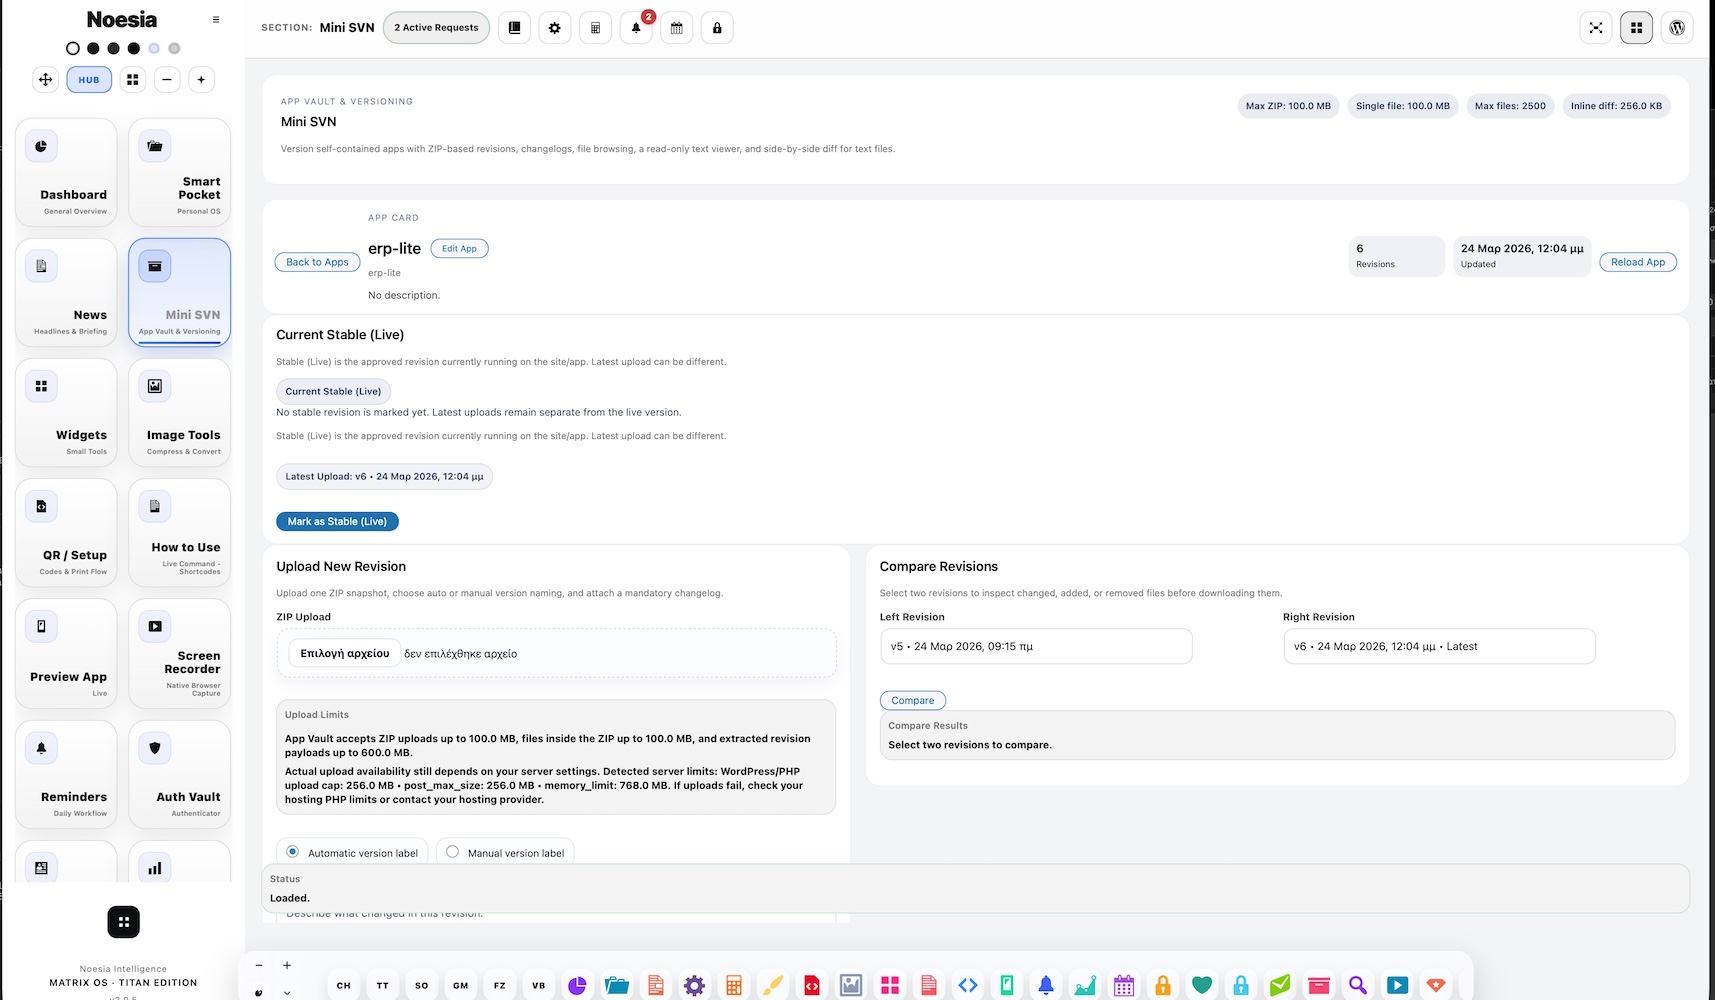The width and height of the screenshot is (1715, 1000).
Task: Click the purple pie chart dock icon
Action: click(577, 986)
